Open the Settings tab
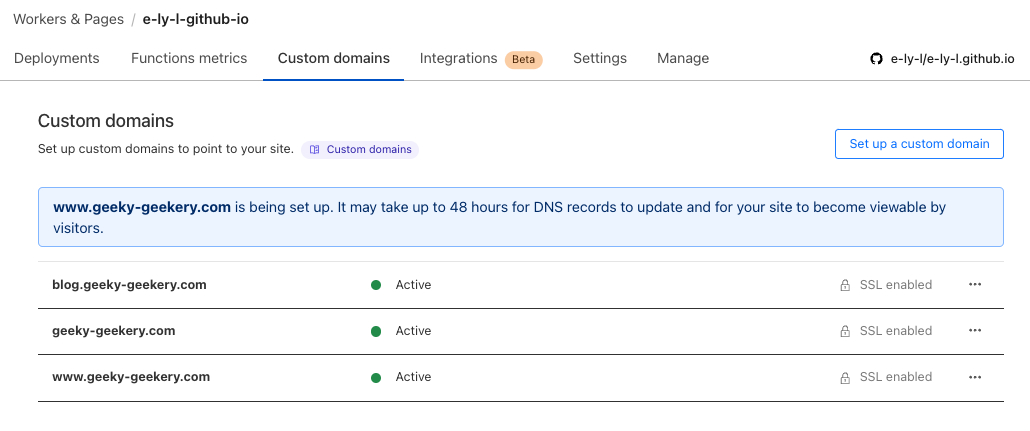 coord(600,58)
